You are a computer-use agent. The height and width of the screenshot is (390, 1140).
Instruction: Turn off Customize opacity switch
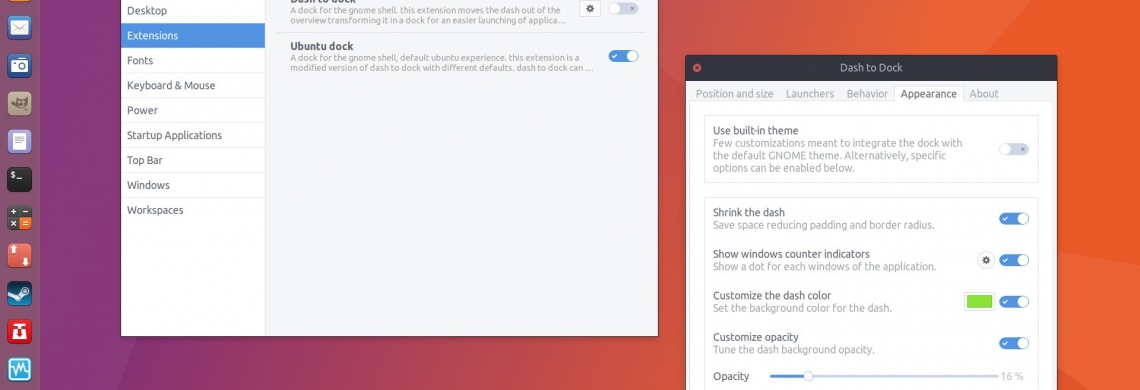(x=1013, y=343)
